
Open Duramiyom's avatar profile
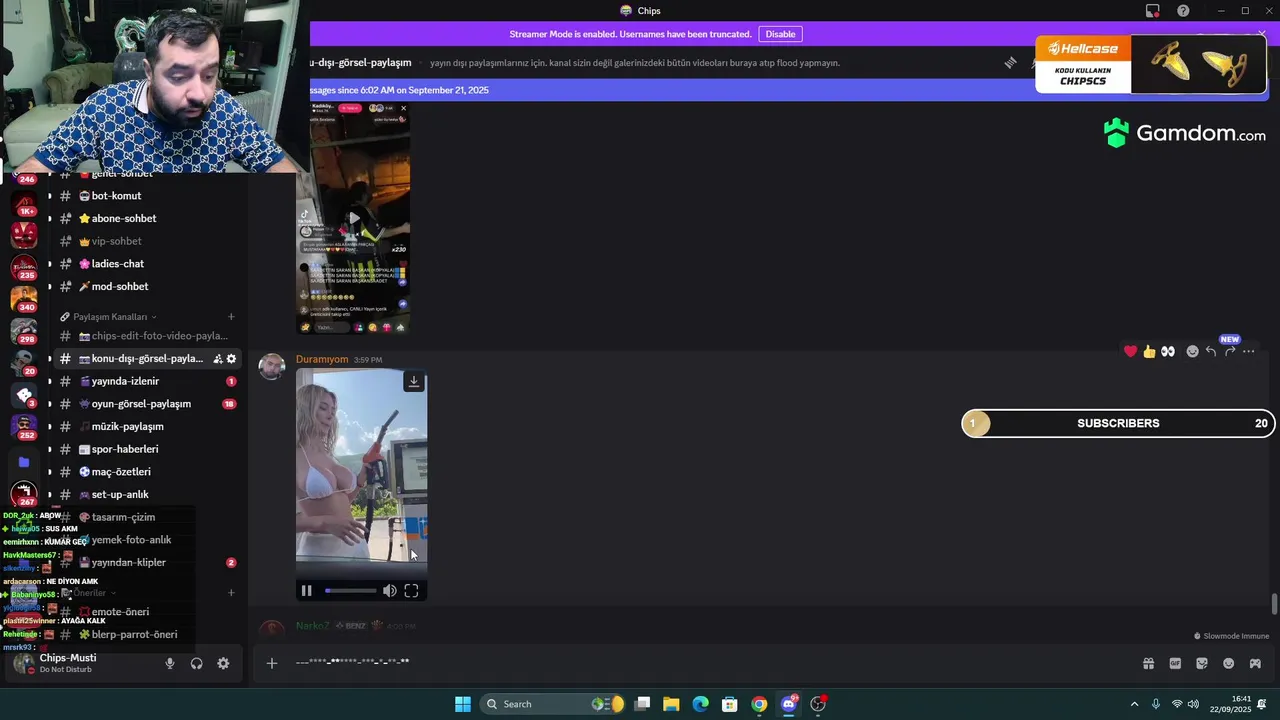271,367
